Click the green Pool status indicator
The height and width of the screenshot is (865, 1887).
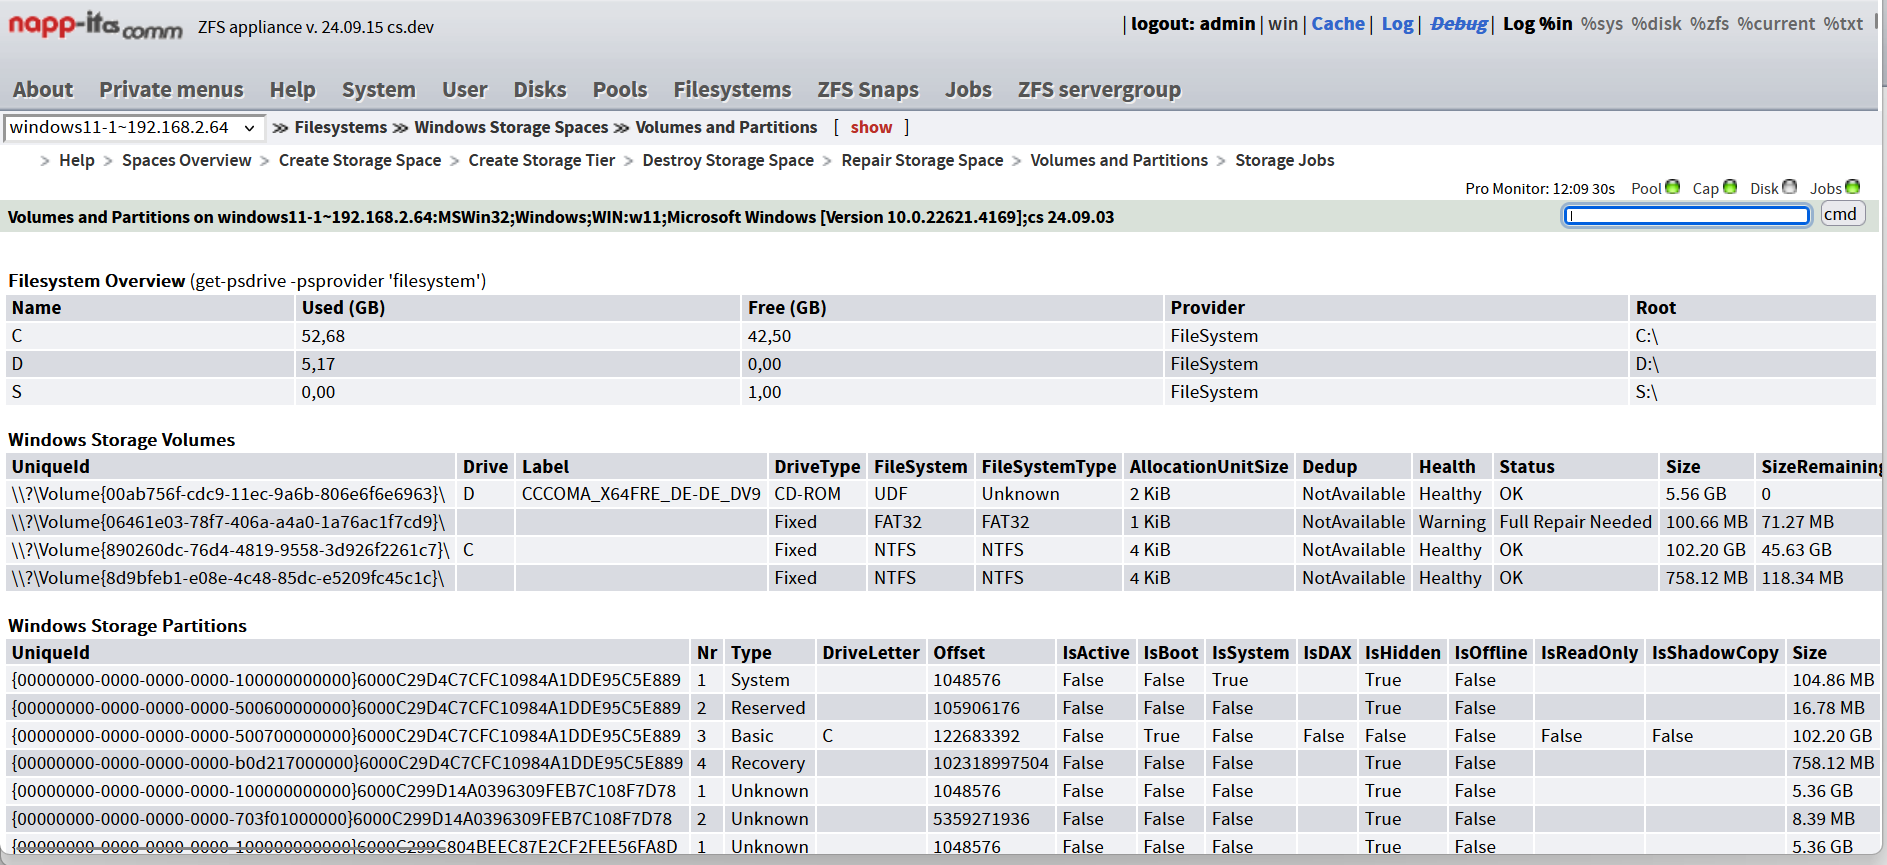(x=1672, y=187)
